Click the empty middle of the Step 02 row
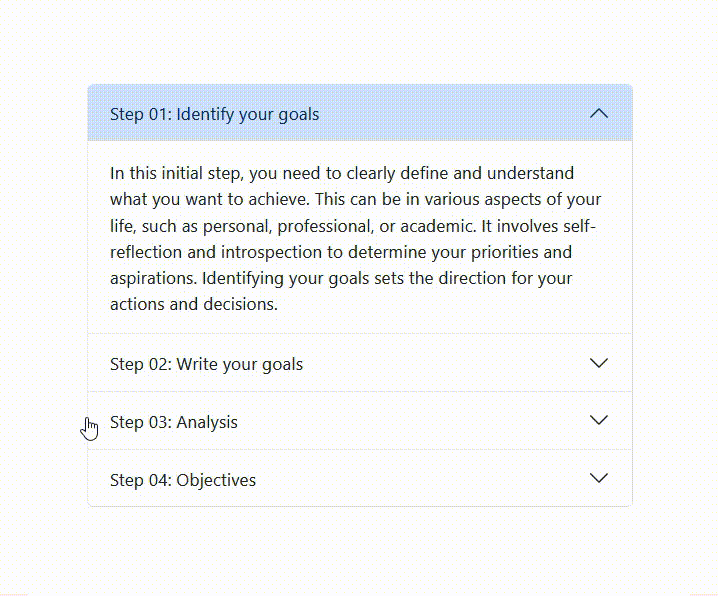 pyautogui.click(x=440, y=364)
